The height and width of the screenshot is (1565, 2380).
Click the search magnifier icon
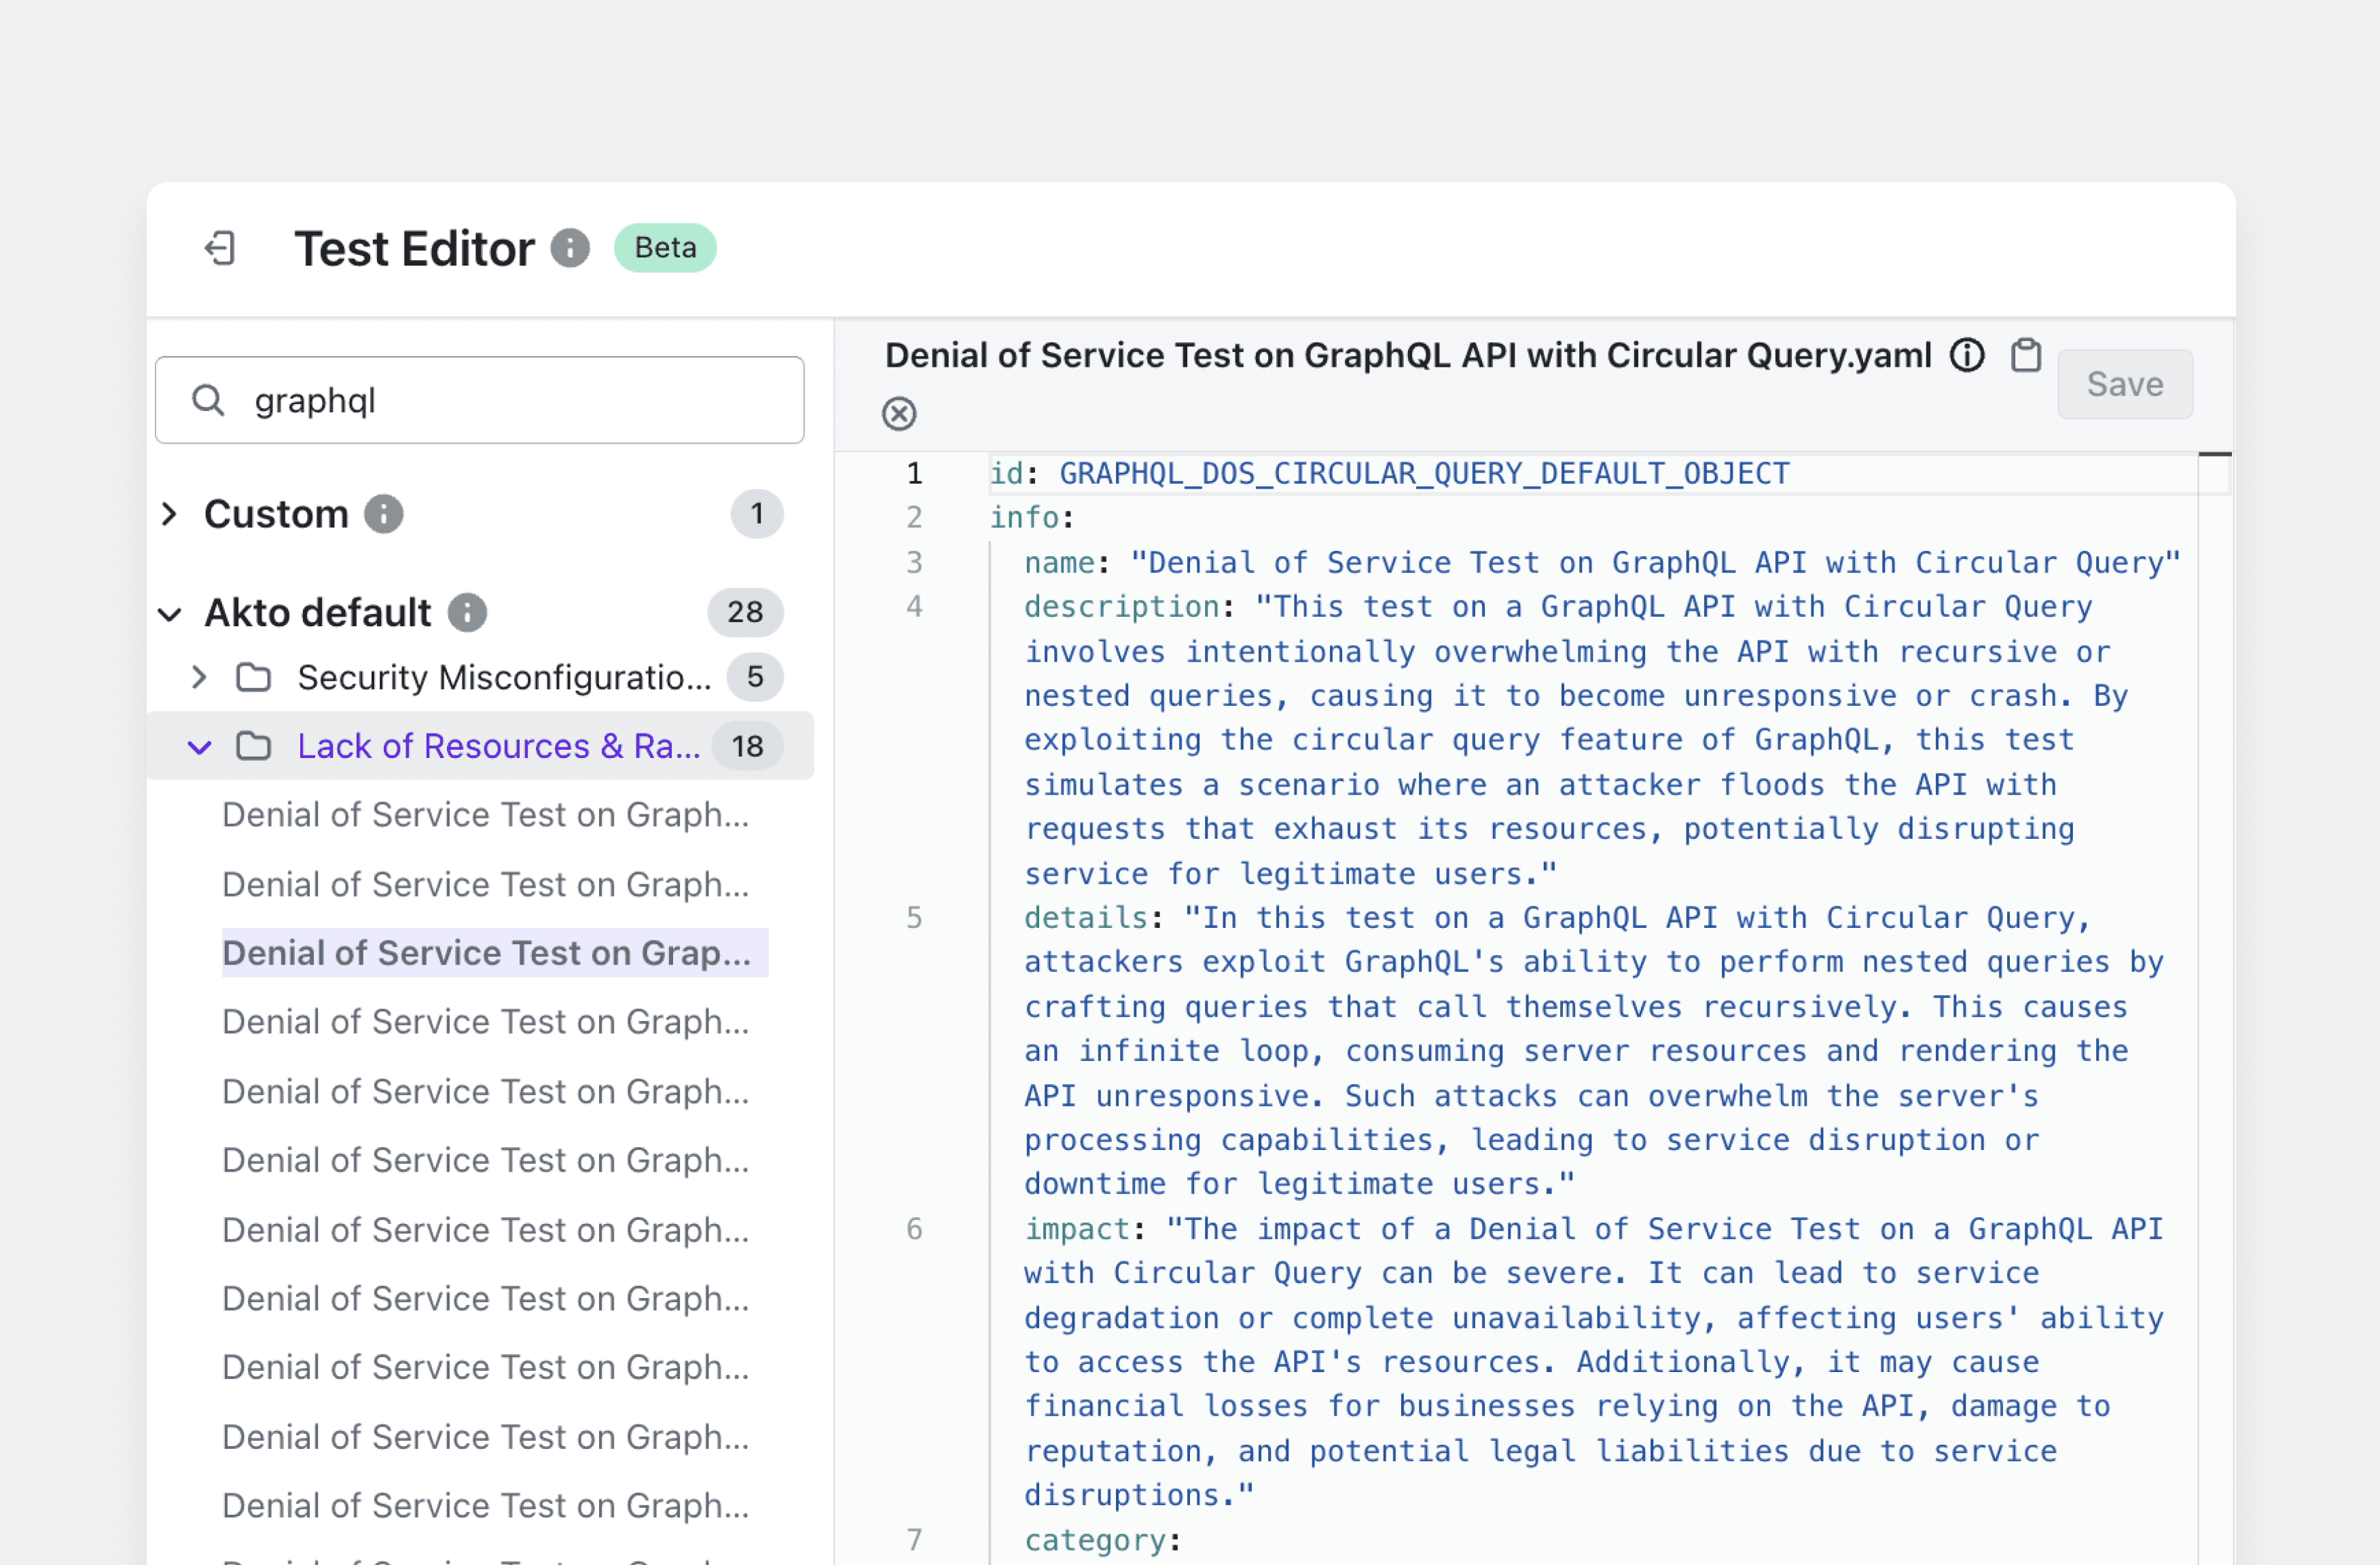(x=208, y=400)
